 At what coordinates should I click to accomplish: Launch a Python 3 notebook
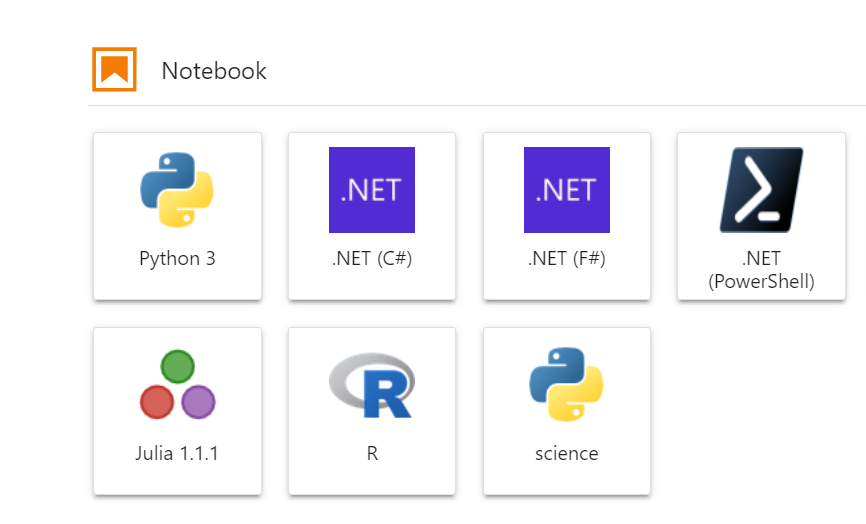click(x=177, y=216)
